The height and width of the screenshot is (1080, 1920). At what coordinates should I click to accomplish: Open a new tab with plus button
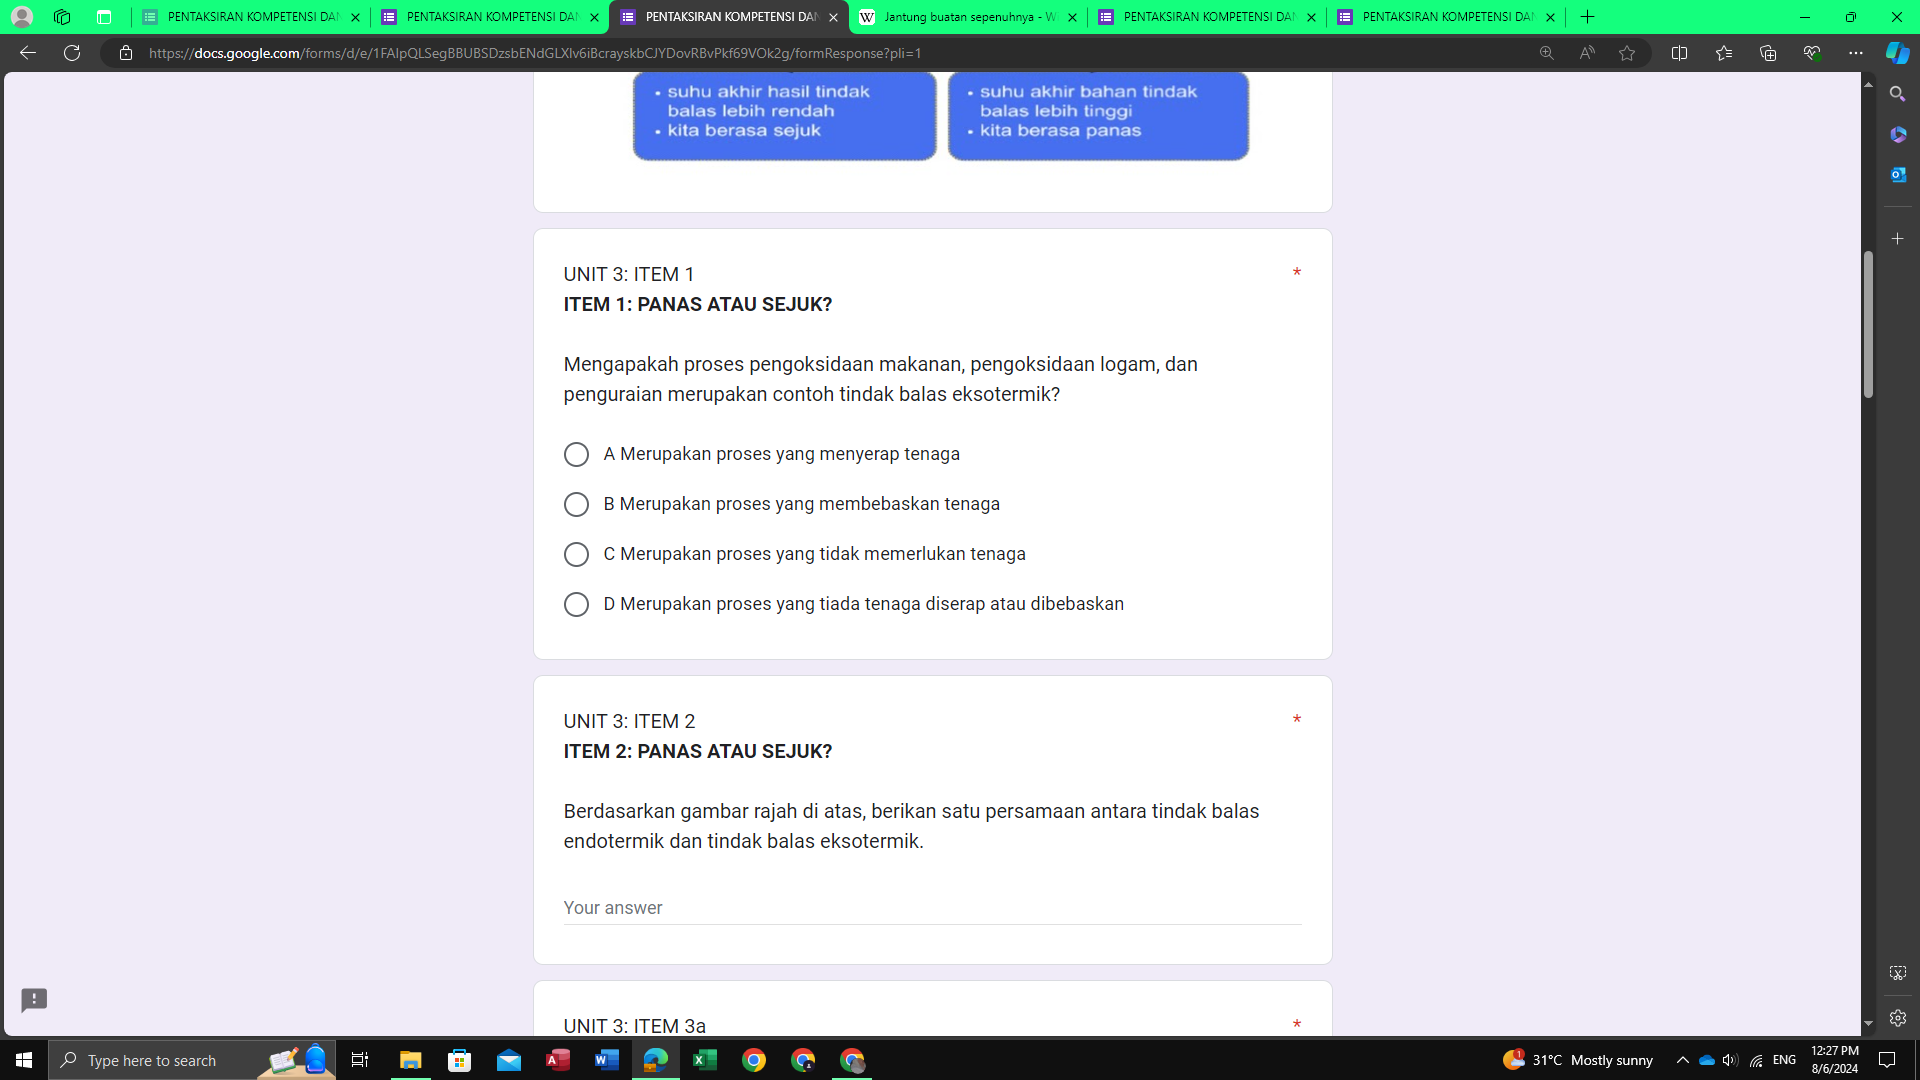point(1587,17)
